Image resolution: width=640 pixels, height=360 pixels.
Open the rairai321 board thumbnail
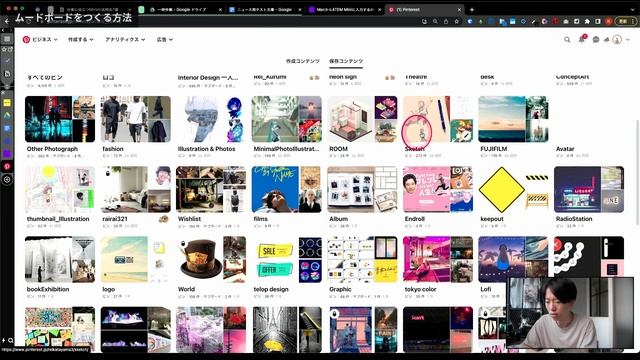tap(136, 189)
